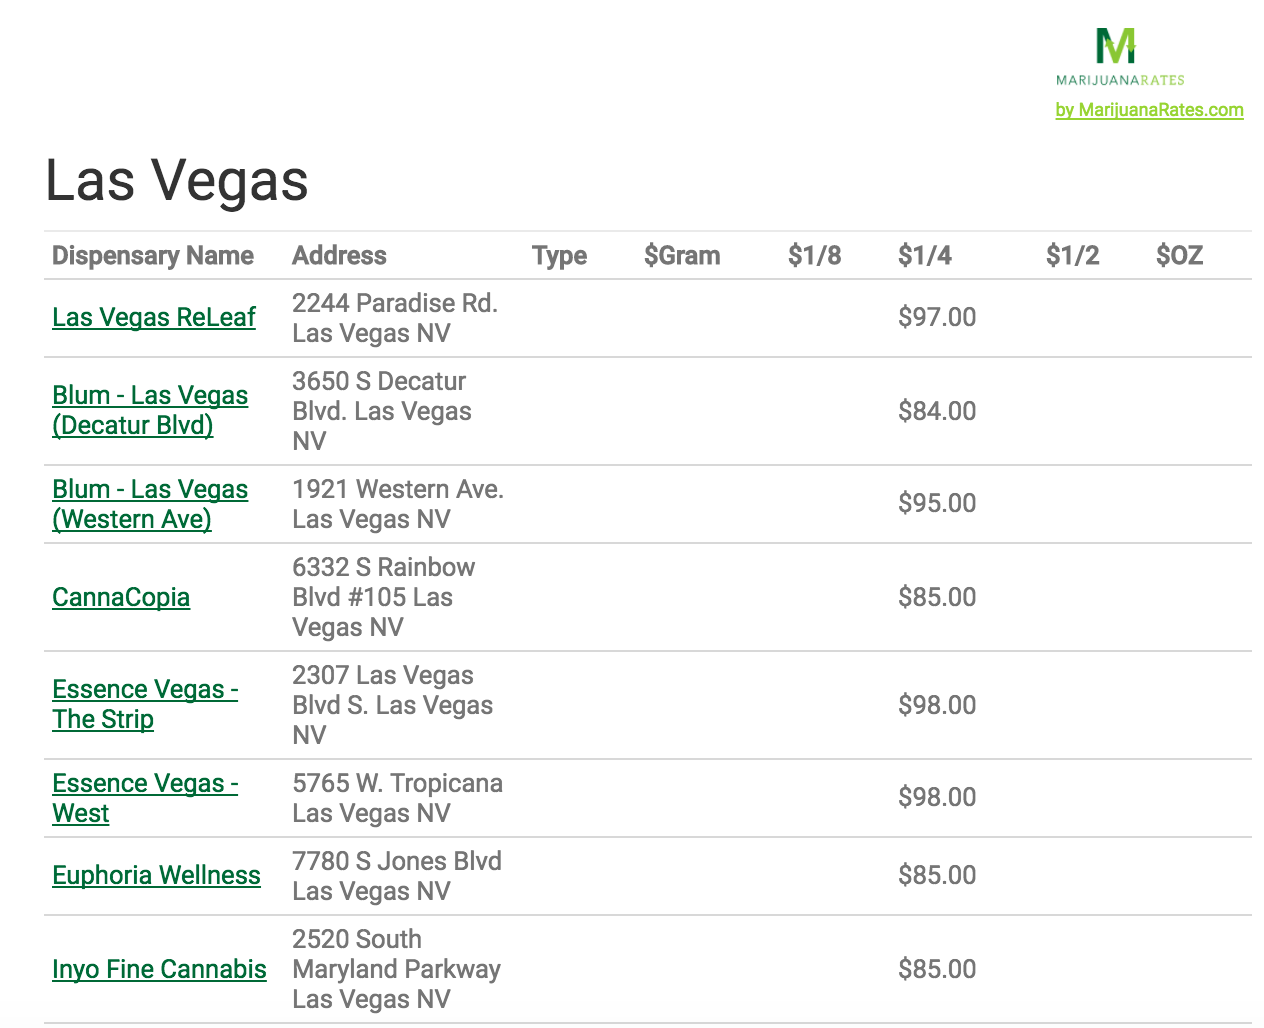Select the 5765 W. Tropicana address

pos(398,798)
